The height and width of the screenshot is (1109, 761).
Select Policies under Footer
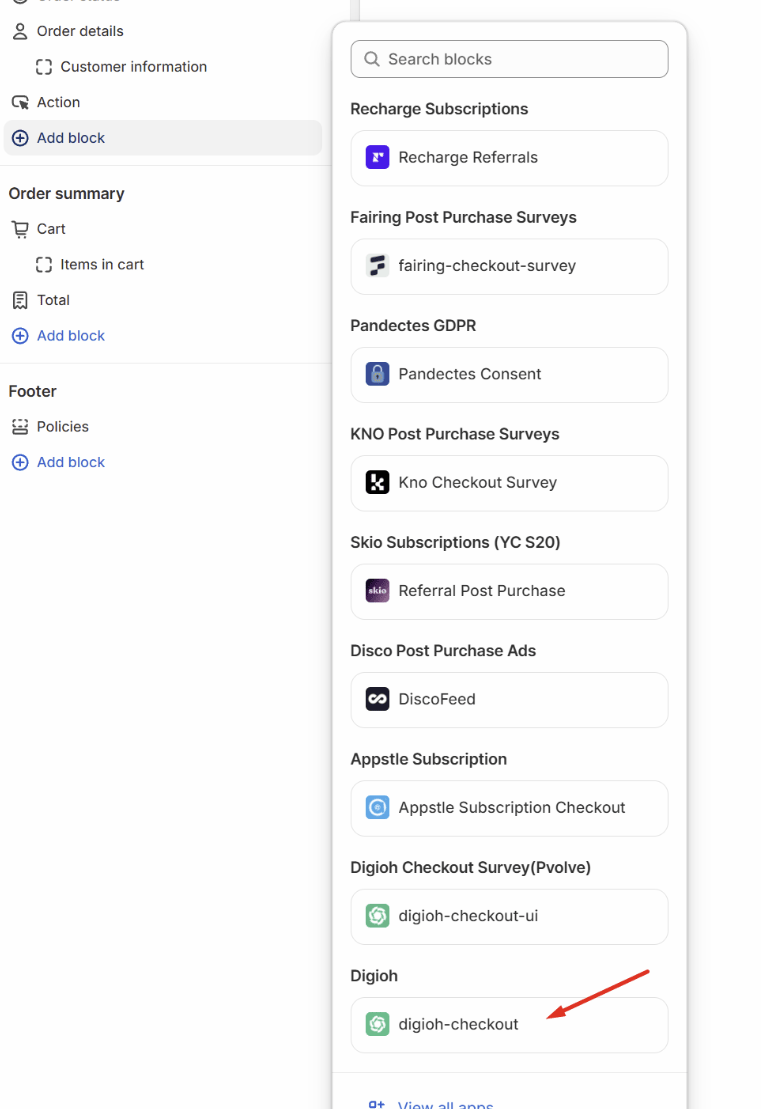pyautogui.click(x=62, y=427)
